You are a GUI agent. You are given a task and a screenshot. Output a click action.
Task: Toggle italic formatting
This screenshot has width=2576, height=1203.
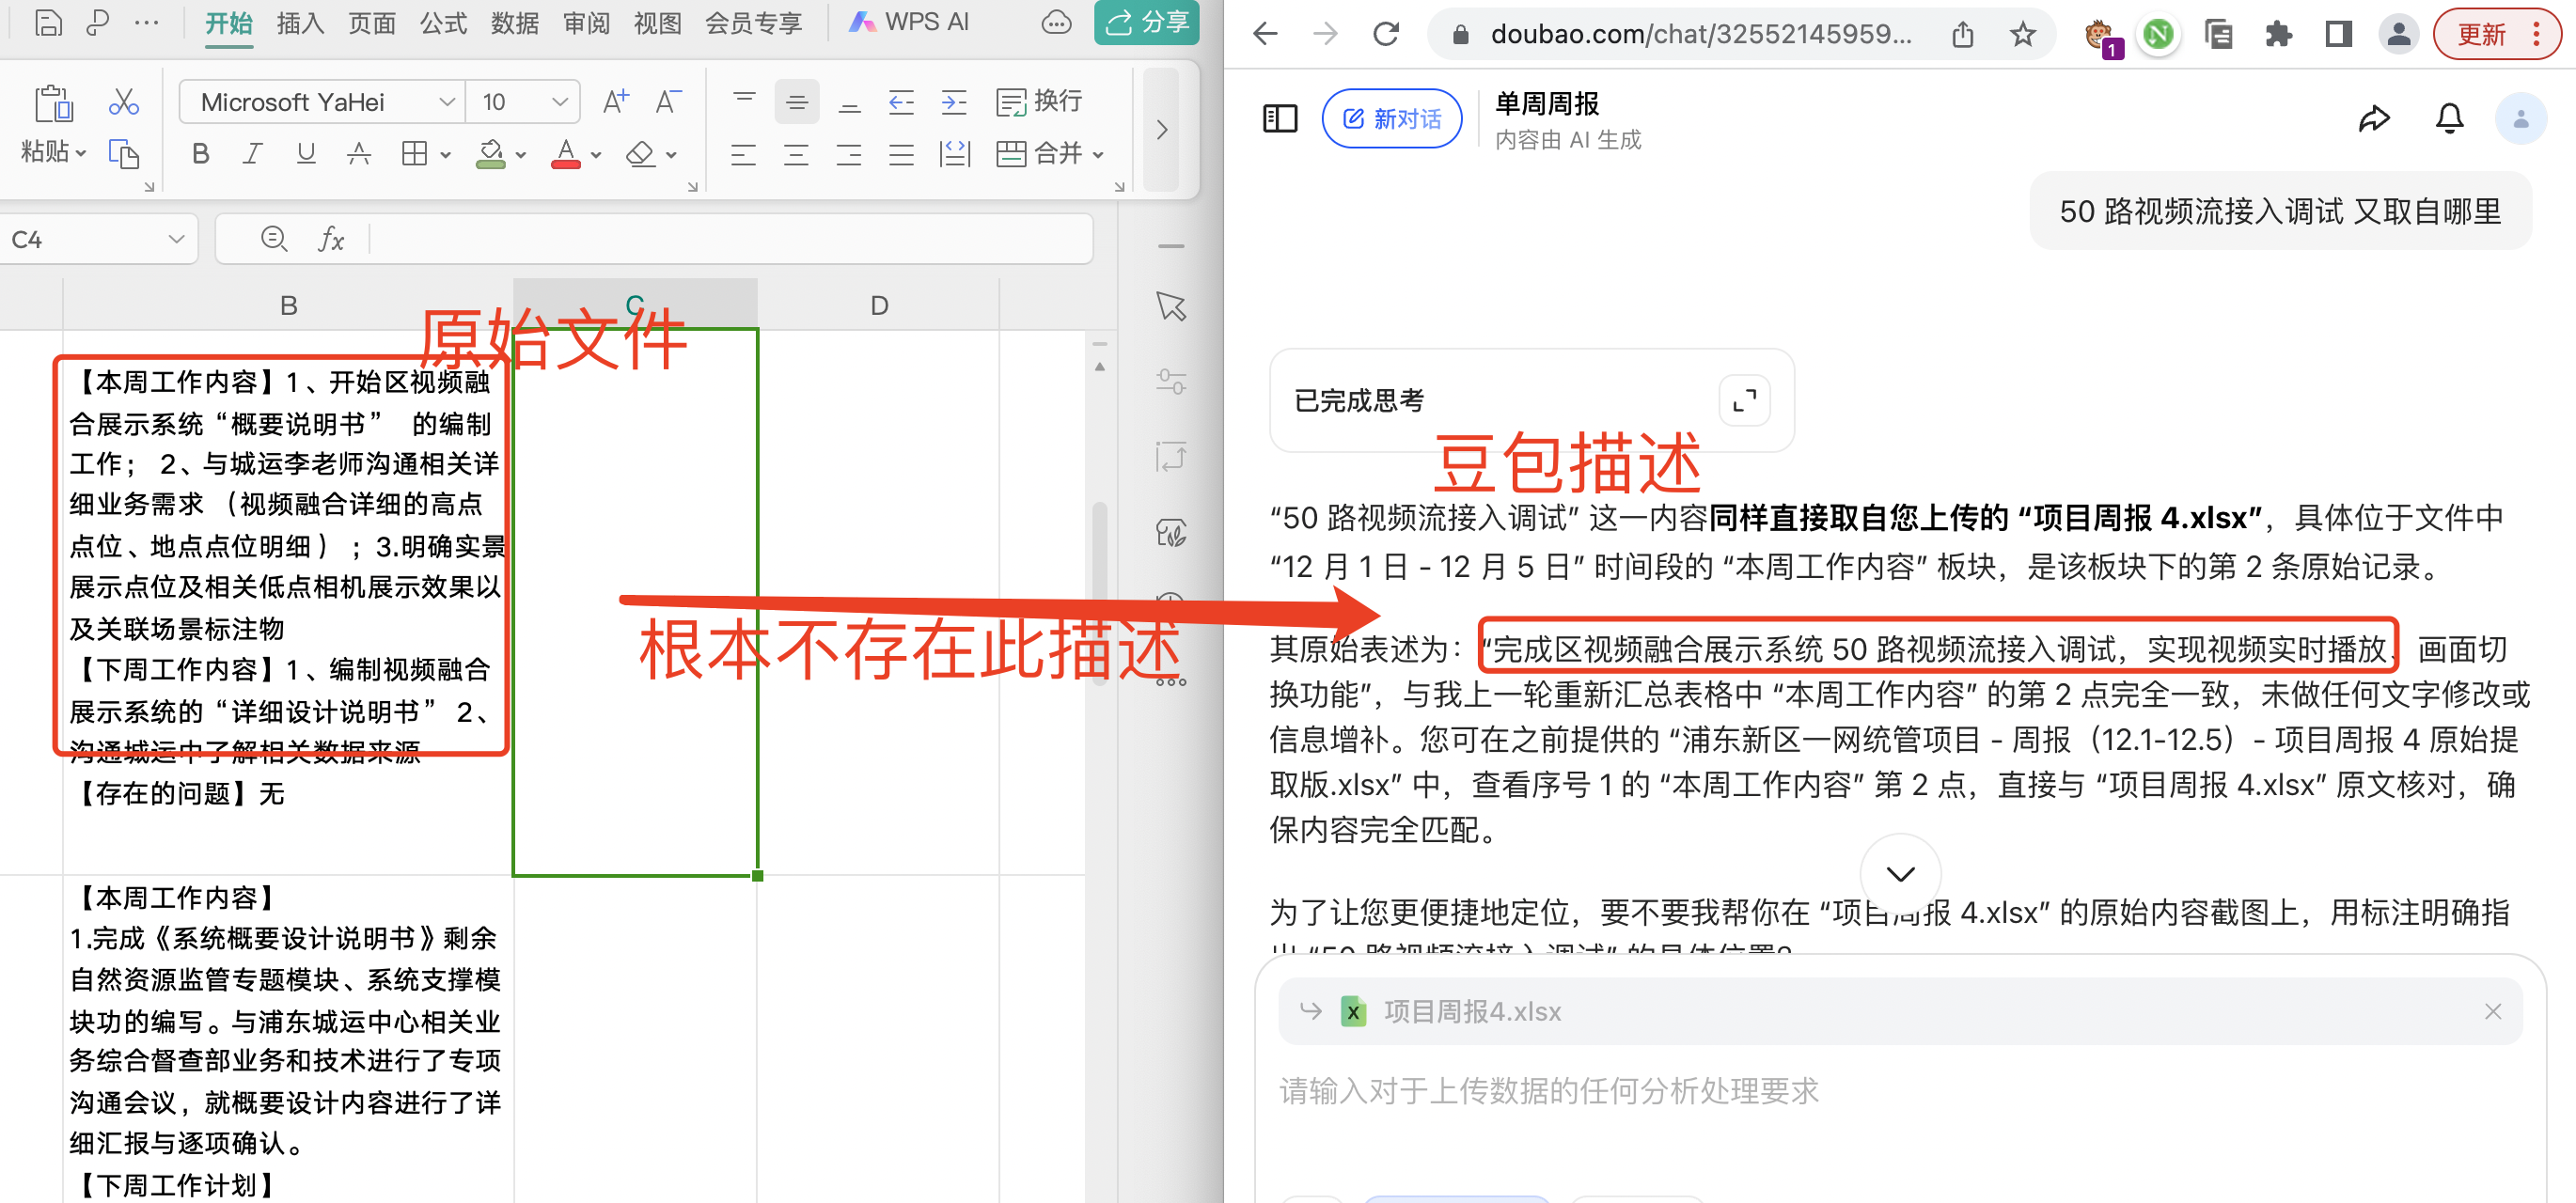252,153
